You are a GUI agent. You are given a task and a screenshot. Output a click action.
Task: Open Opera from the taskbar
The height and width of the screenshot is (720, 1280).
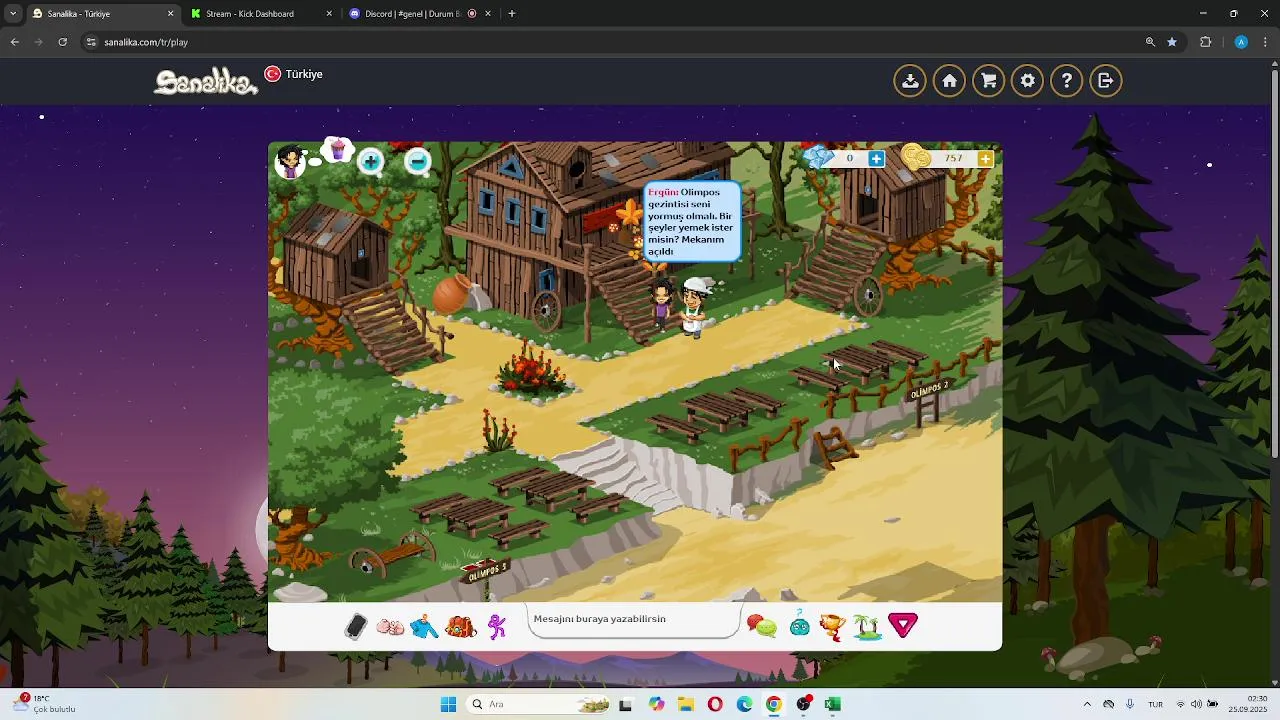[715, 704]
